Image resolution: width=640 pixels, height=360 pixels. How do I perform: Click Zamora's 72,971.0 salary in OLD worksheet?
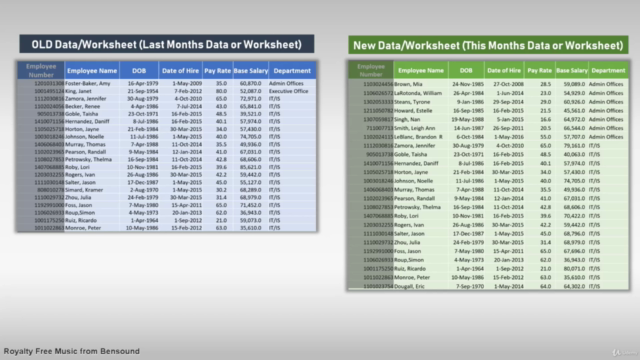tap(251, 99)
